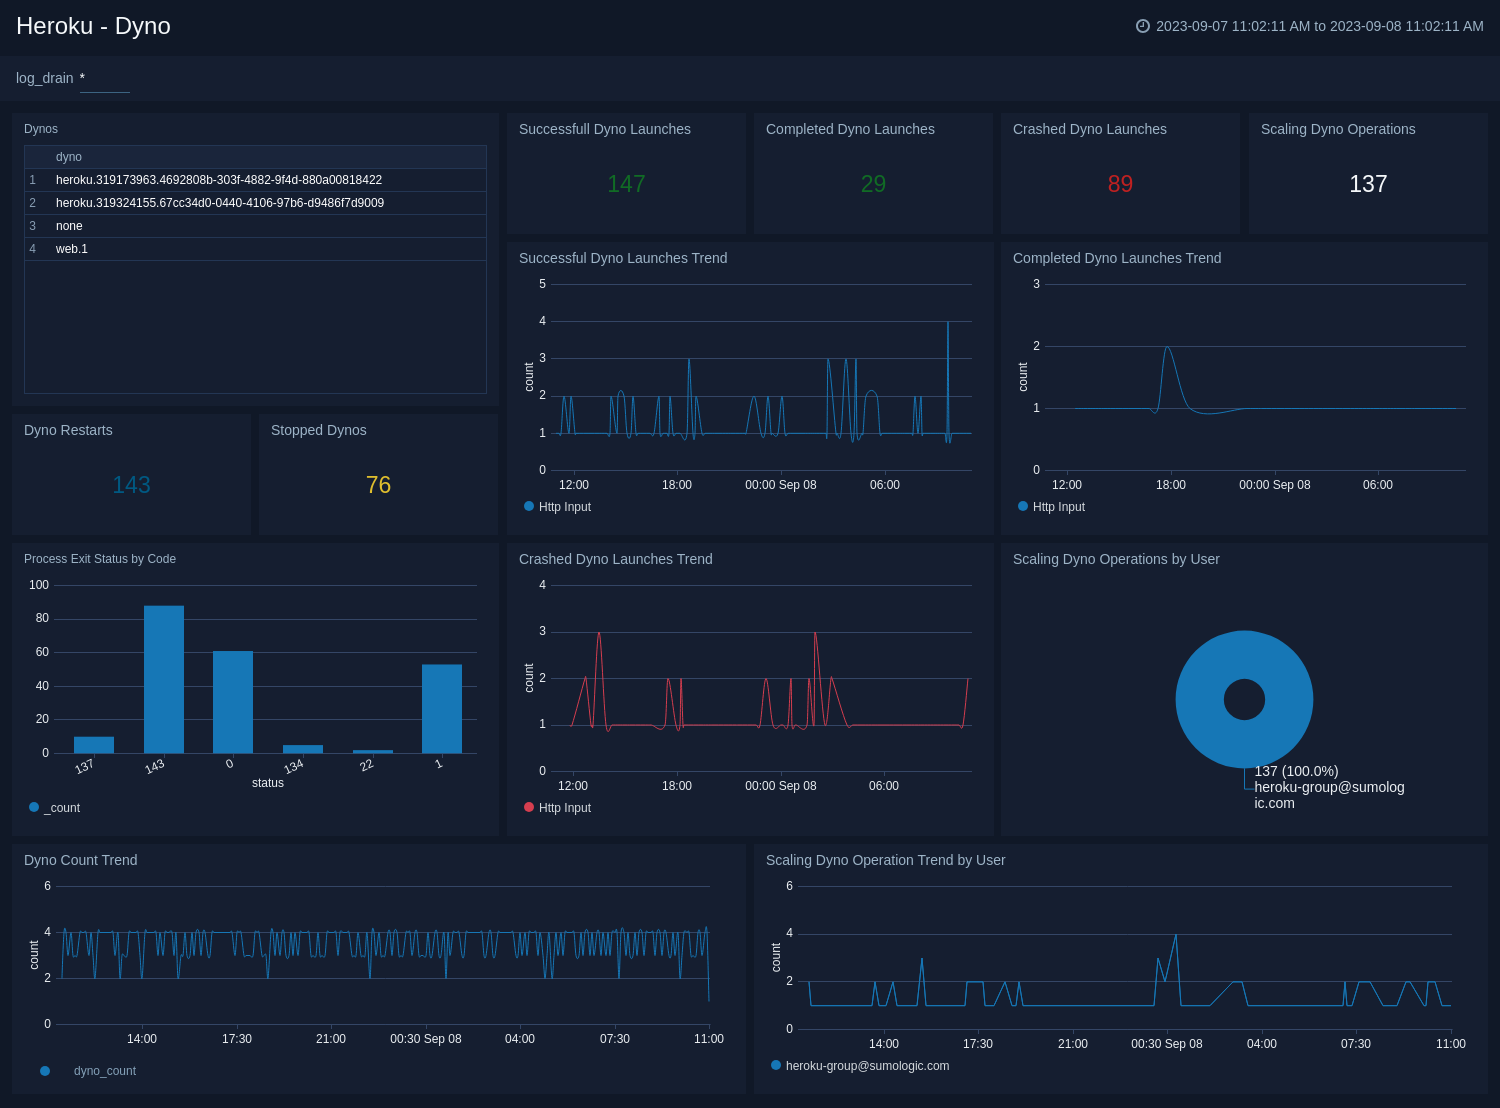Open the time range picker via the clock icon
1500x1108 pixels.
tap(1143, 26)
